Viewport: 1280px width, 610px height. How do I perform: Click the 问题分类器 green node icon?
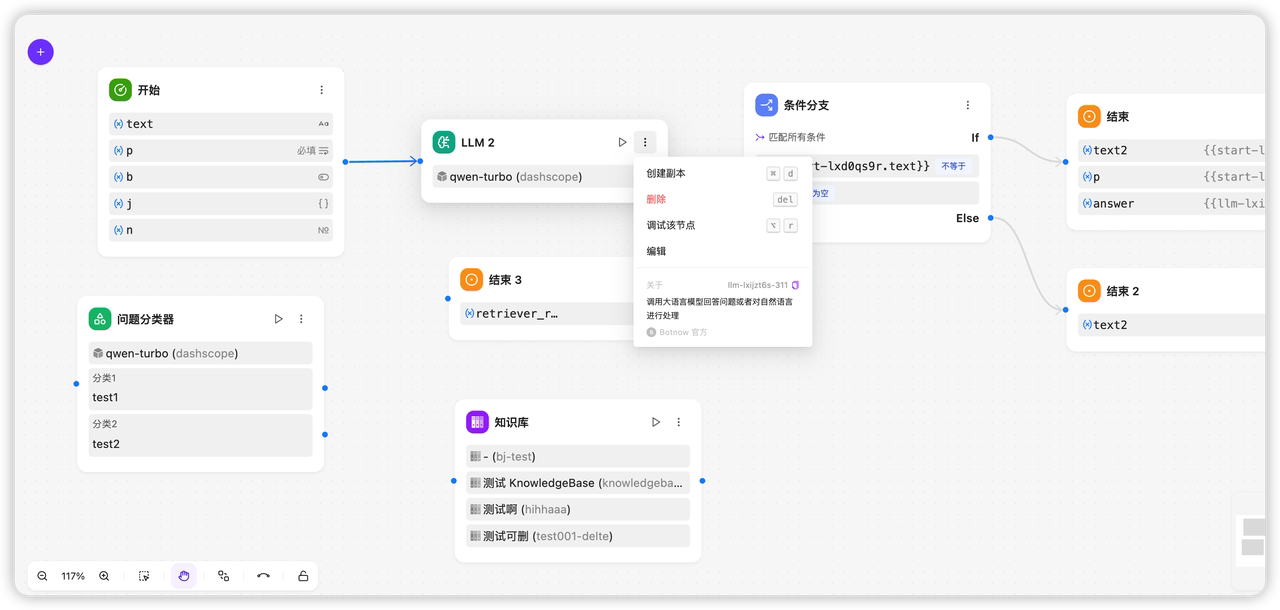point(99,319)
